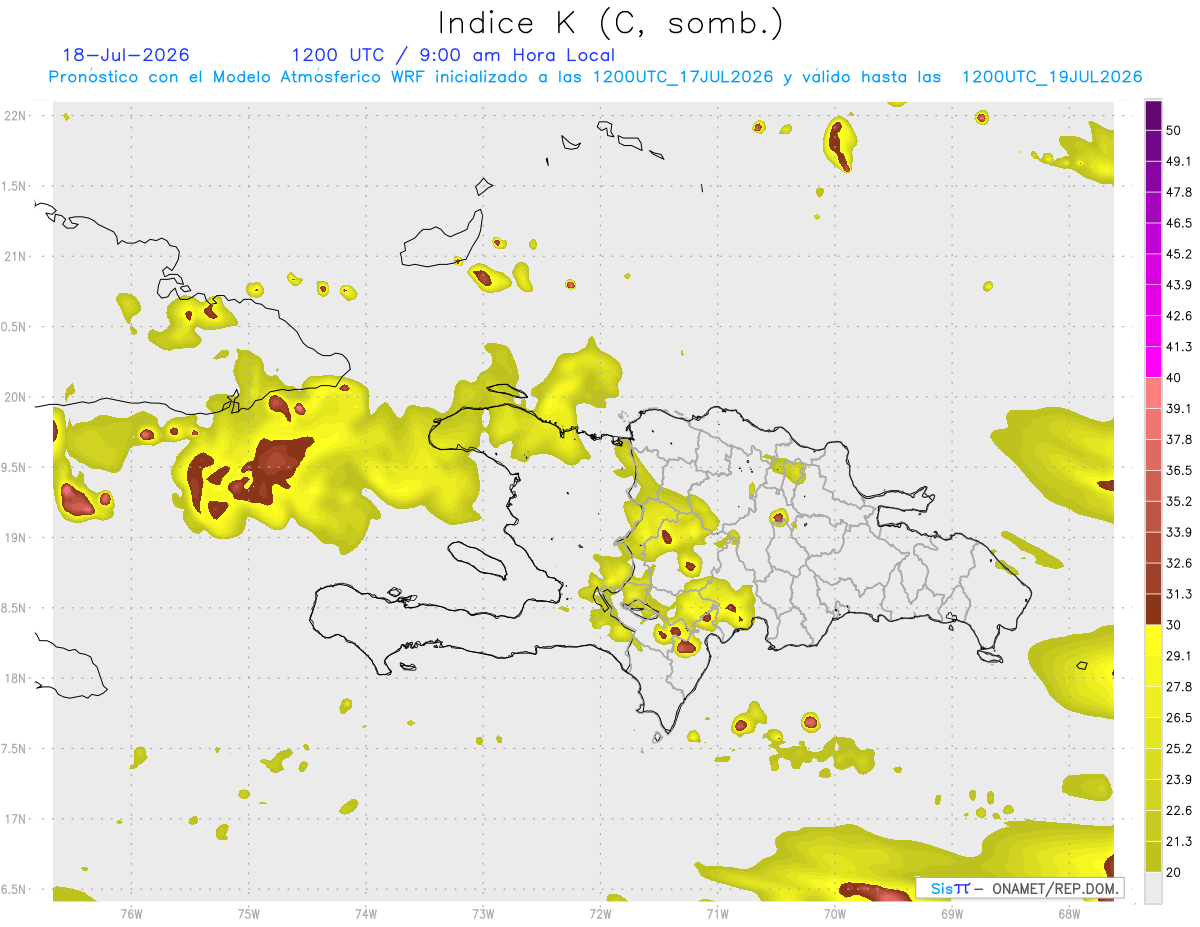Pick the light gray swatch below 20
Screen dimensions: 1200x927
pos(1154,888)
